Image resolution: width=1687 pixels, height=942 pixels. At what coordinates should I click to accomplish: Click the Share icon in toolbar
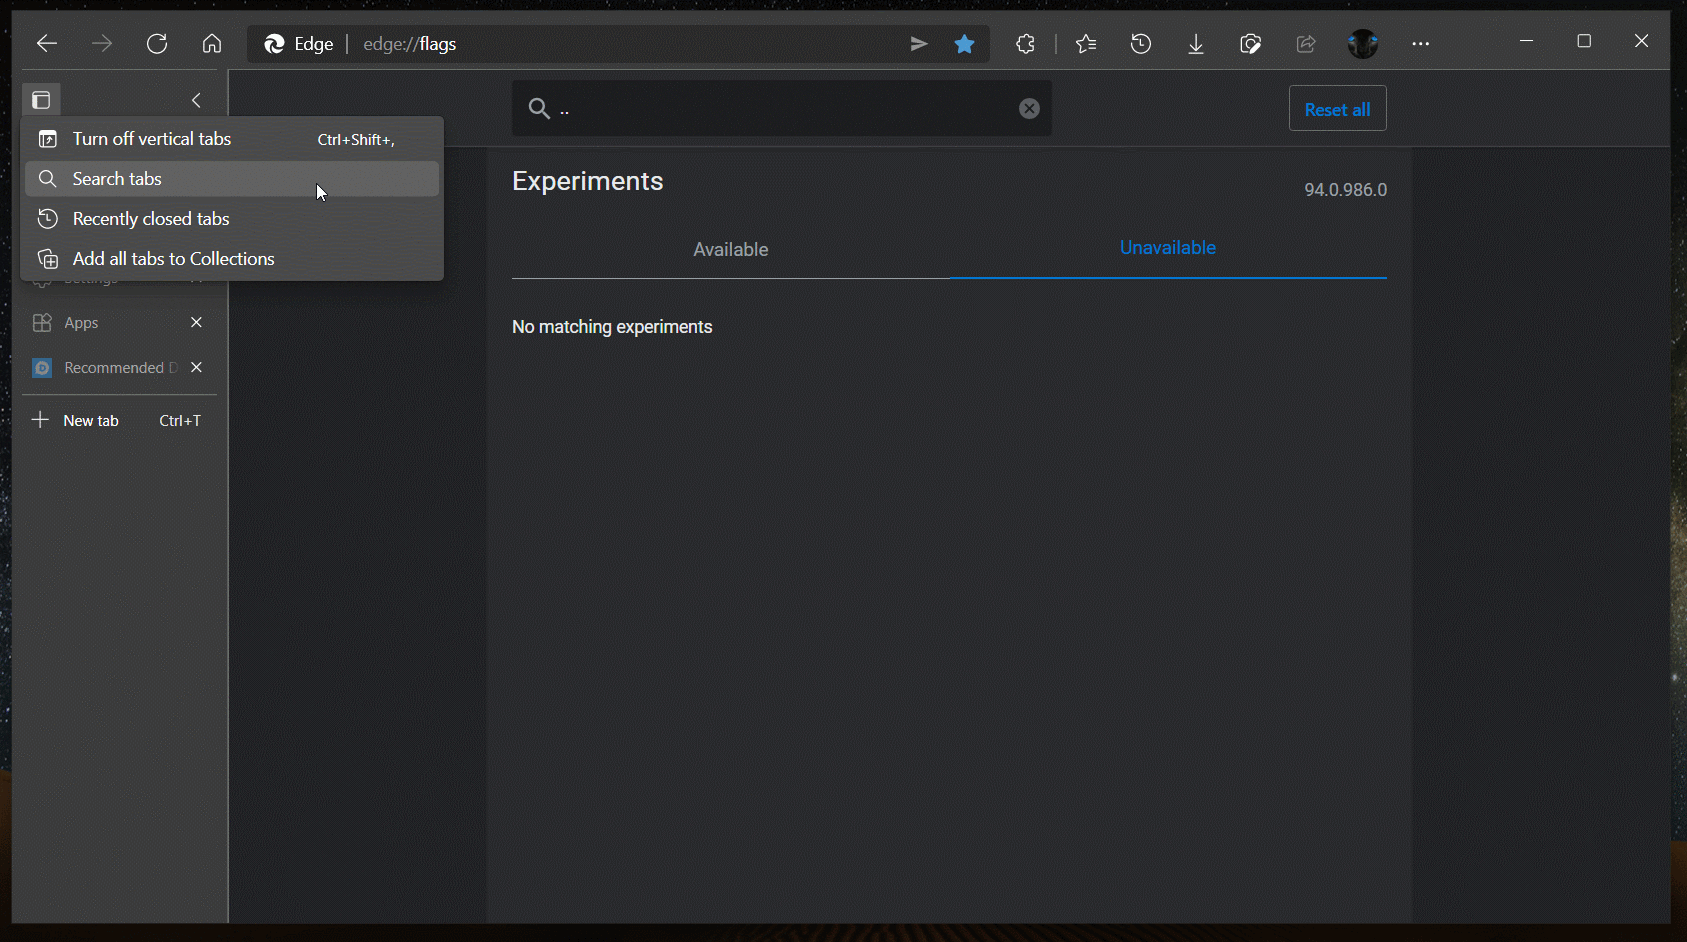tap(1306, 44)
